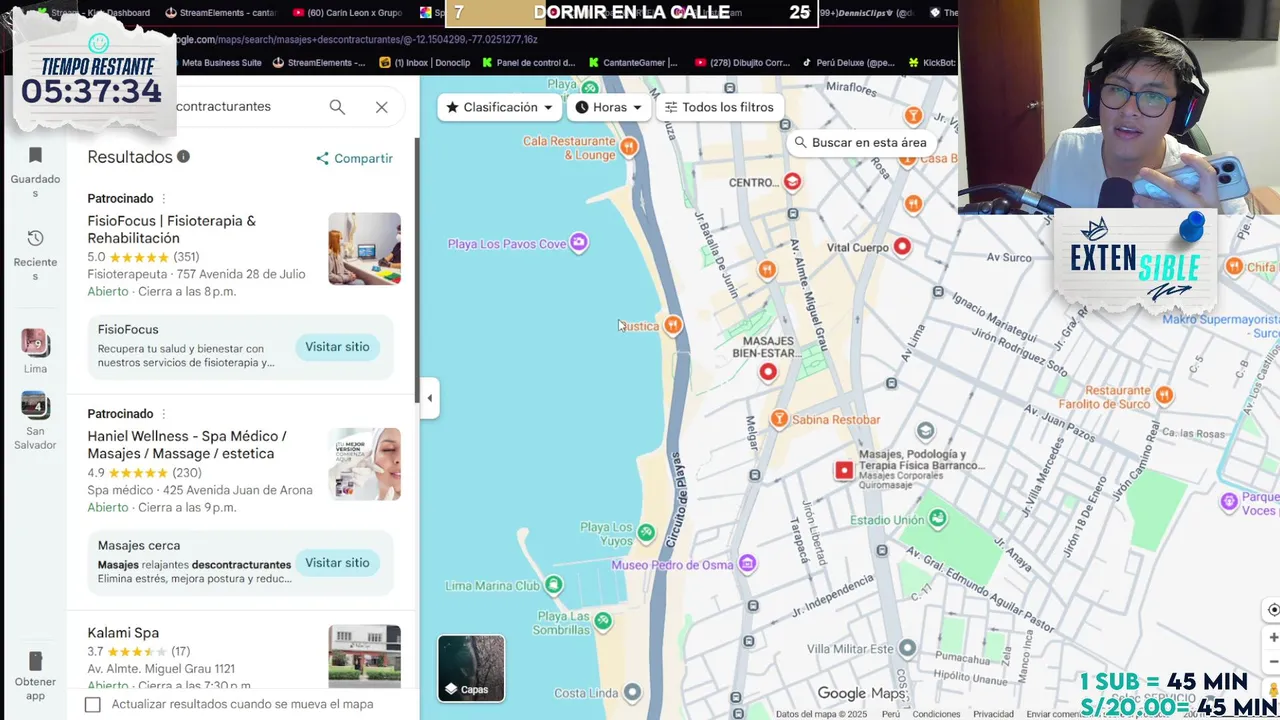Open the Panel de control bookmark
The height and width of the screenshot is (720, 1280).
tap(528, 62)
